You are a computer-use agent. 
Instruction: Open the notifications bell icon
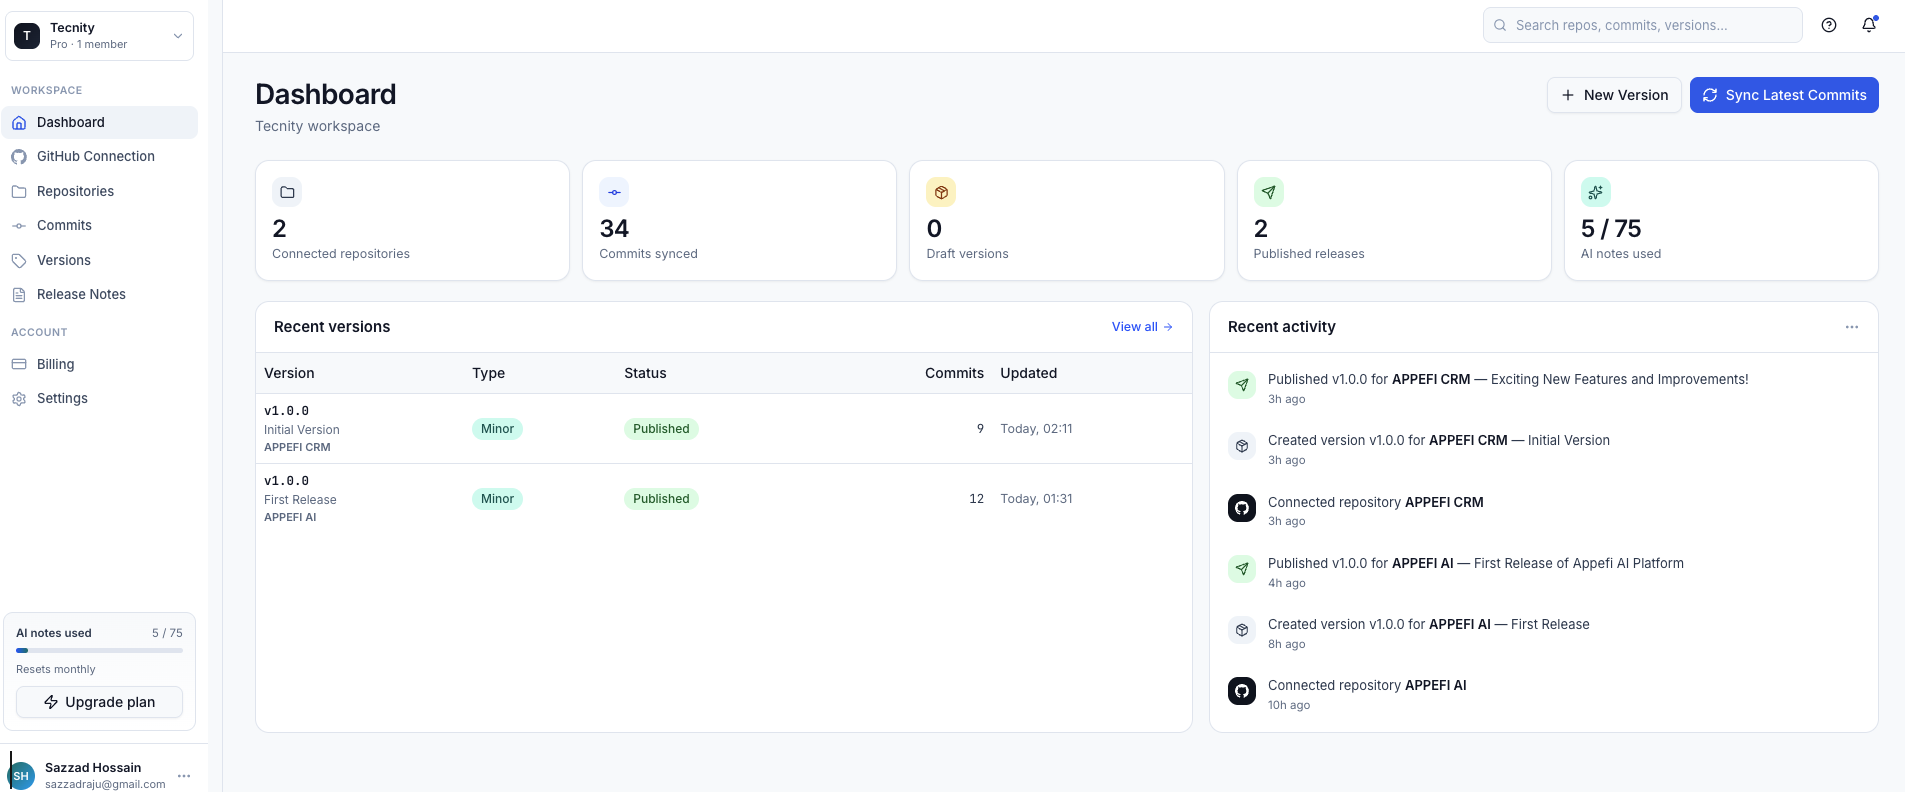click(x=1869, y=25)
